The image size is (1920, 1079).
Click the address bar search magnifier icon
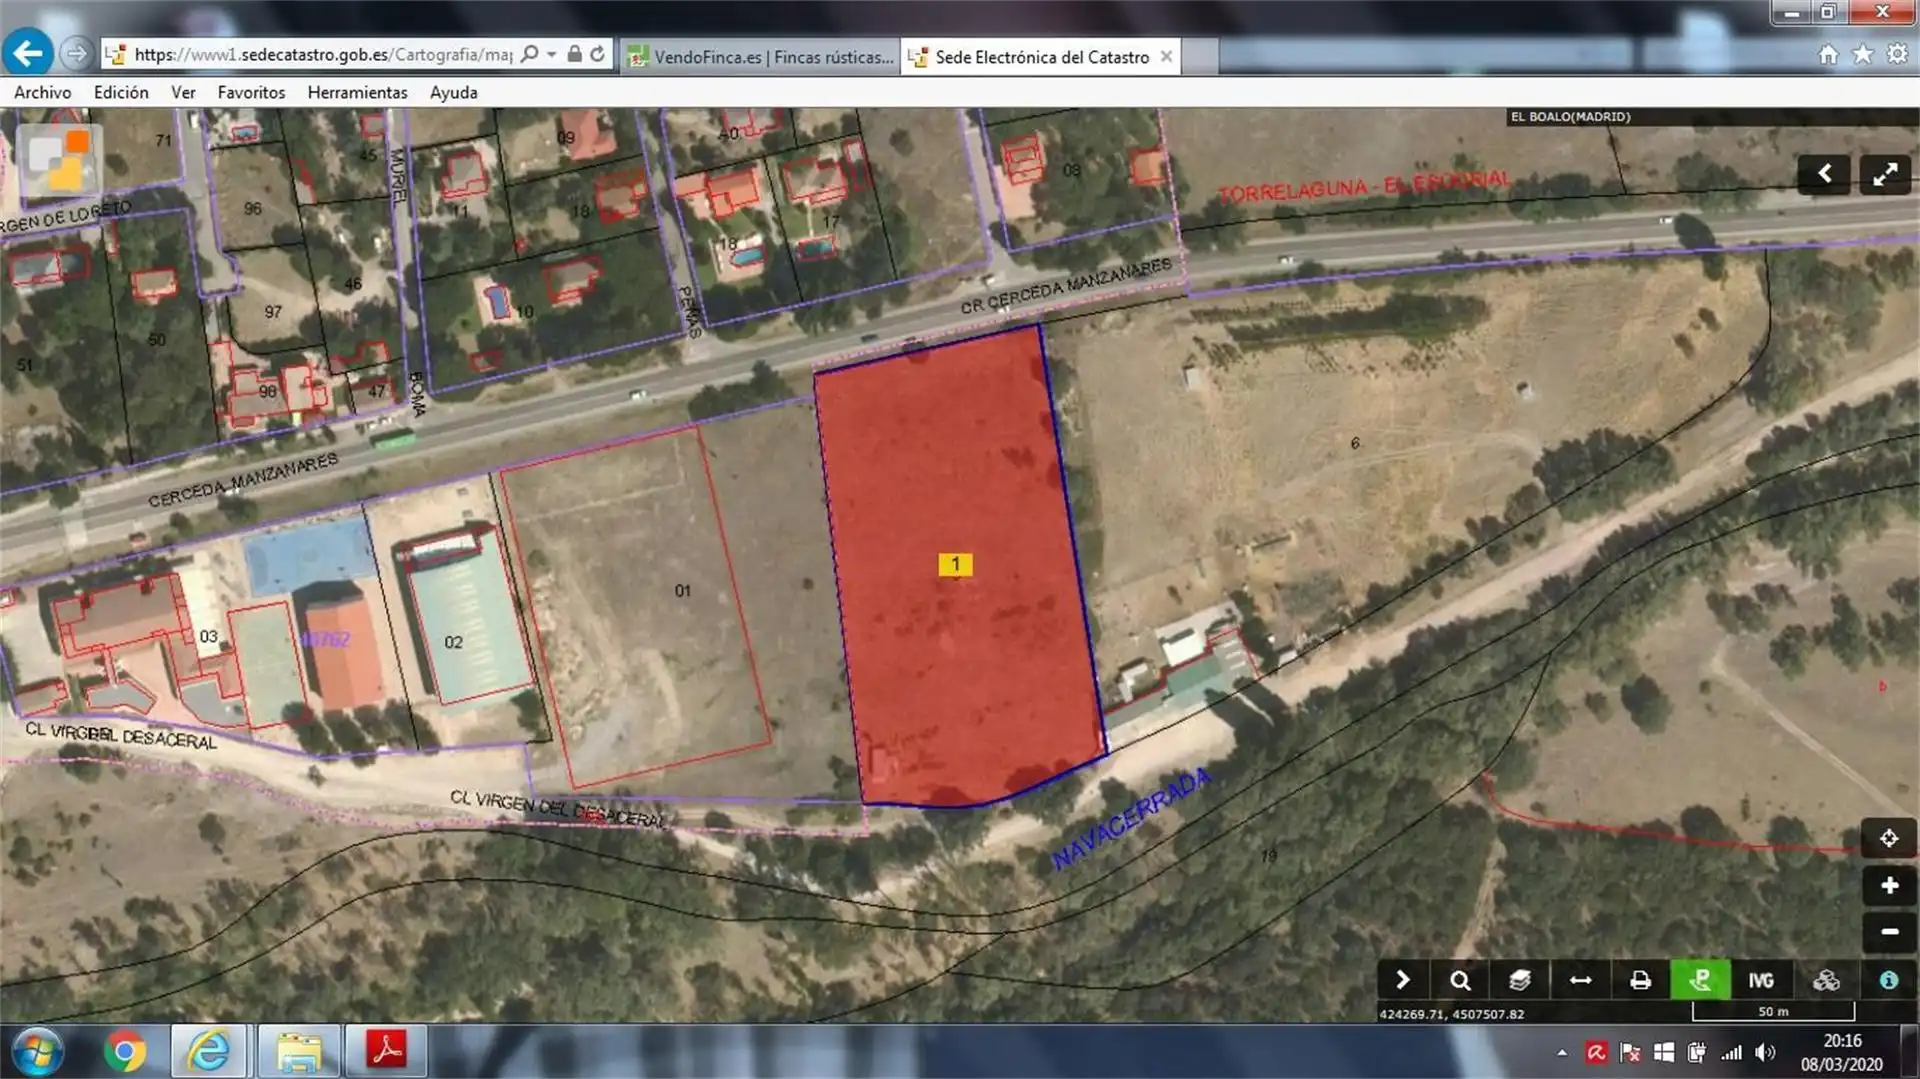530,54
